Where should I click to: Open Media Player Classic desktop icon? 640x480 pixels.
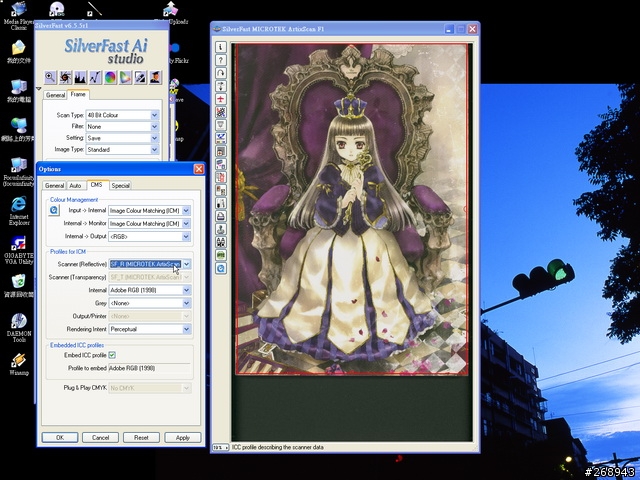(18, 16)
